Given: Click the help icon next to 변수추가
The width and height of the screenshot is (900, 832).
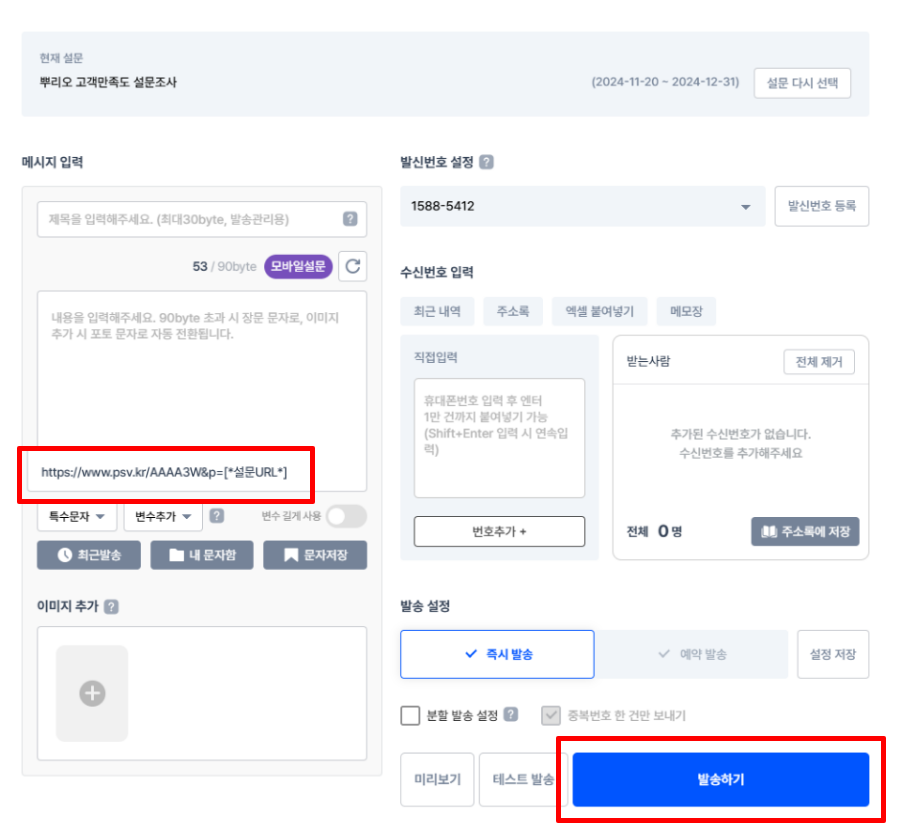Looking at the screenshot, I should pyautogui.click(x=216, y=516).
